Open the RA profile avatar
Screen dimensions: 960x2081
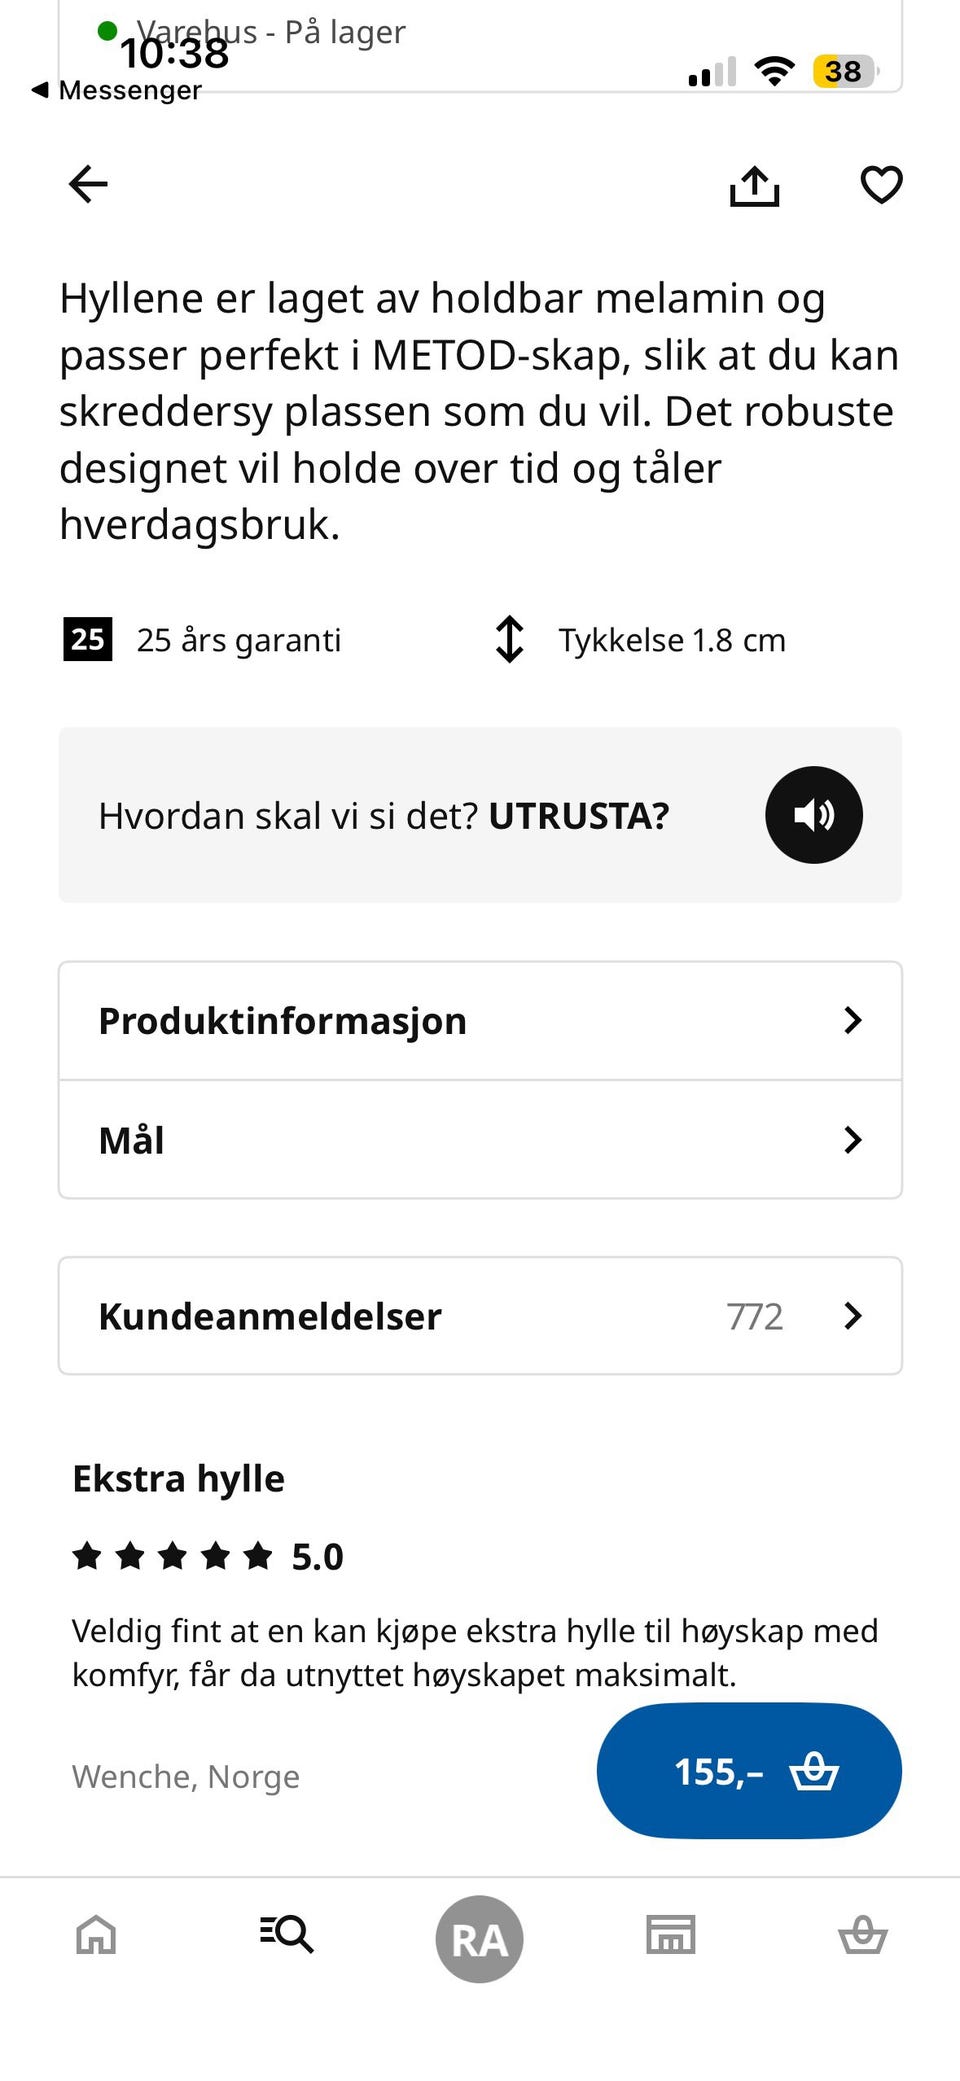(479, 1939)
